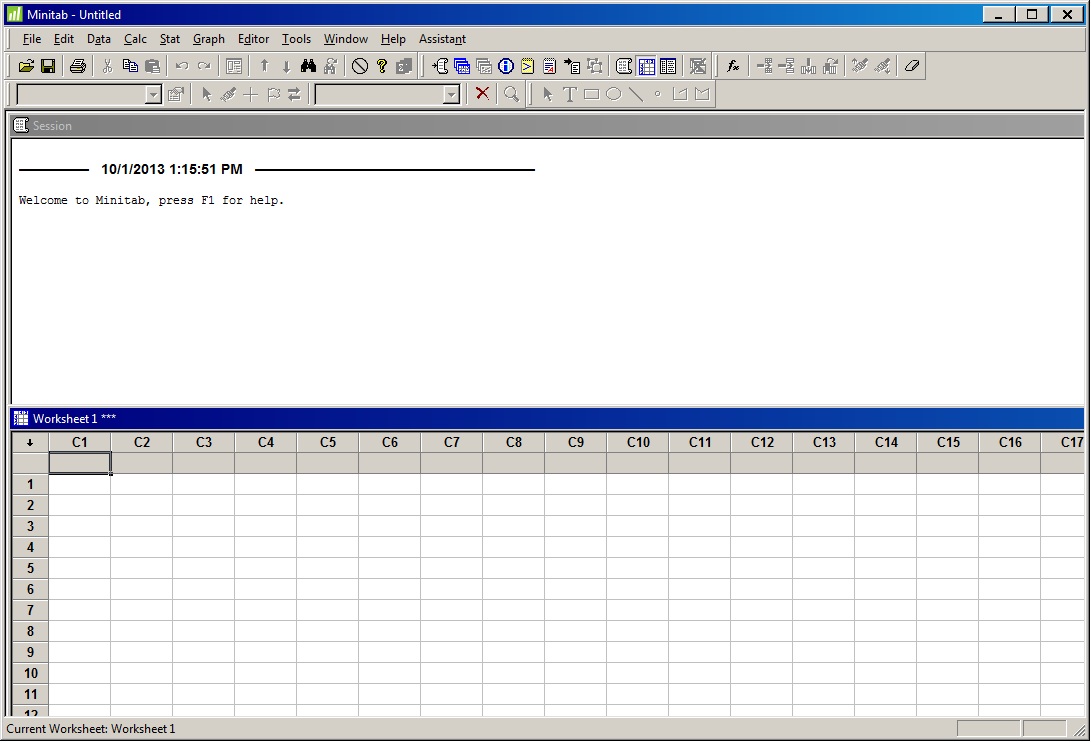This screenshot has width=1091, height=743.
Task: Save the project with the floppy disk icon
Action: pyautogui.click(x=47, y=66)
